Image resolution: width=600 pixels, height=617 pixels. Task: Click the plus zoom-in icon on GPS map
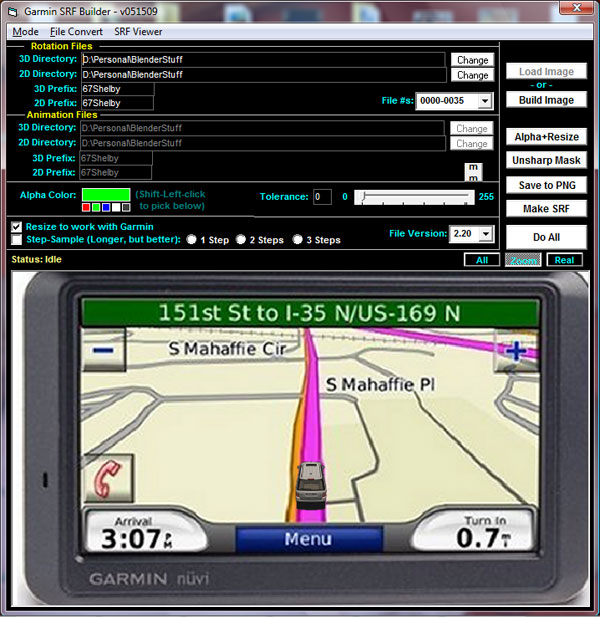516,351
